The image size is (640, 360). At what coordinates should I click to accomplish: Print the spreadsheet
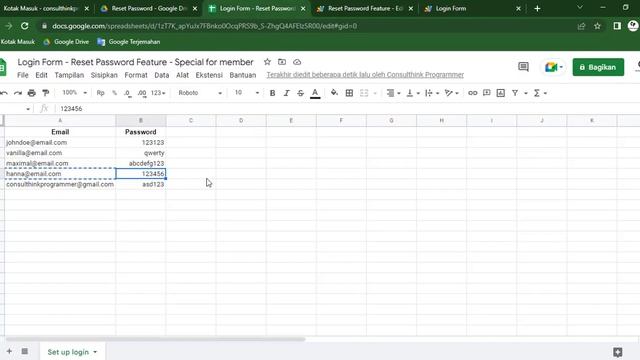pyautogui.click(x=31, y=93)
